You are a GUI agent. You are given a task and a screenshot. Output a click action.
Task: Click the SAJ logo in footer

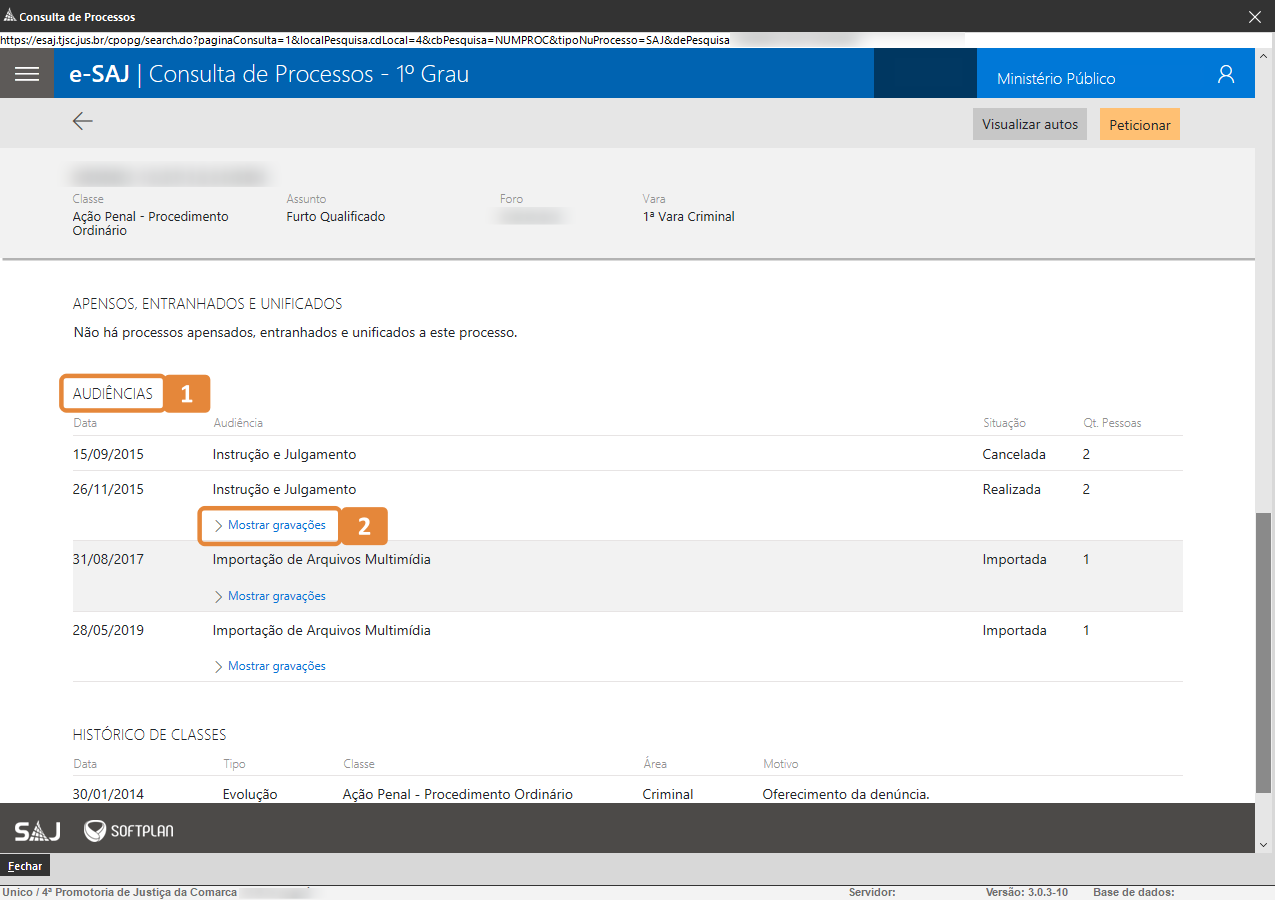[37, 831]
